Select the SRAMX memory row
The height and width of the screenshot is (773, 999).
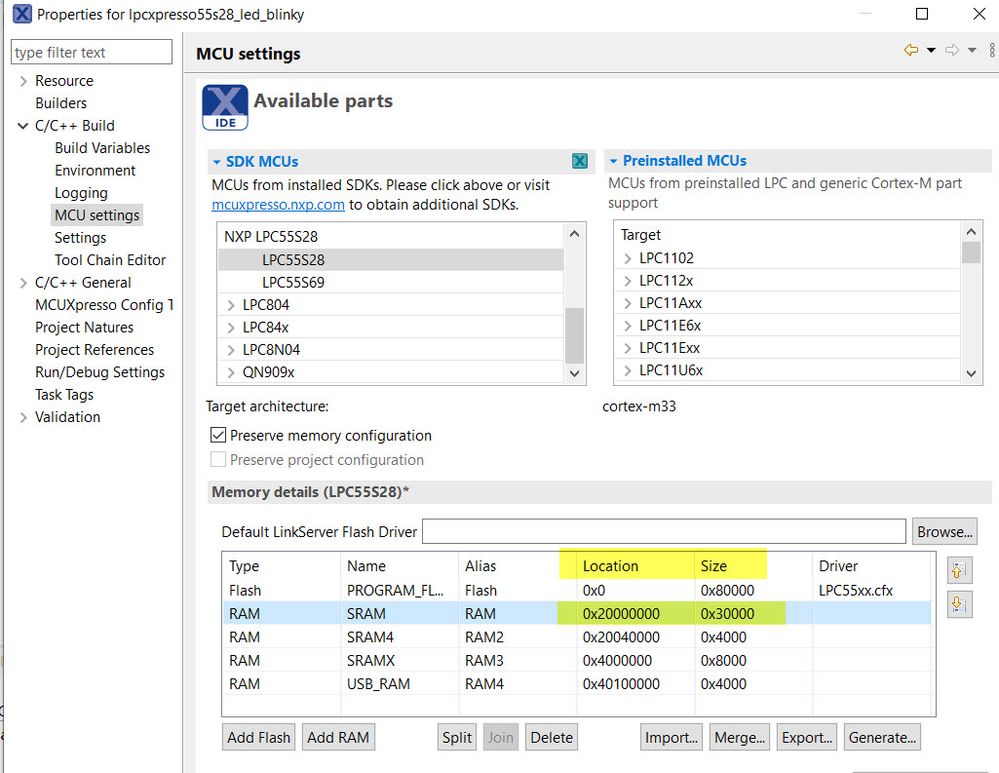pyautogui.click(x=576, y=660)
